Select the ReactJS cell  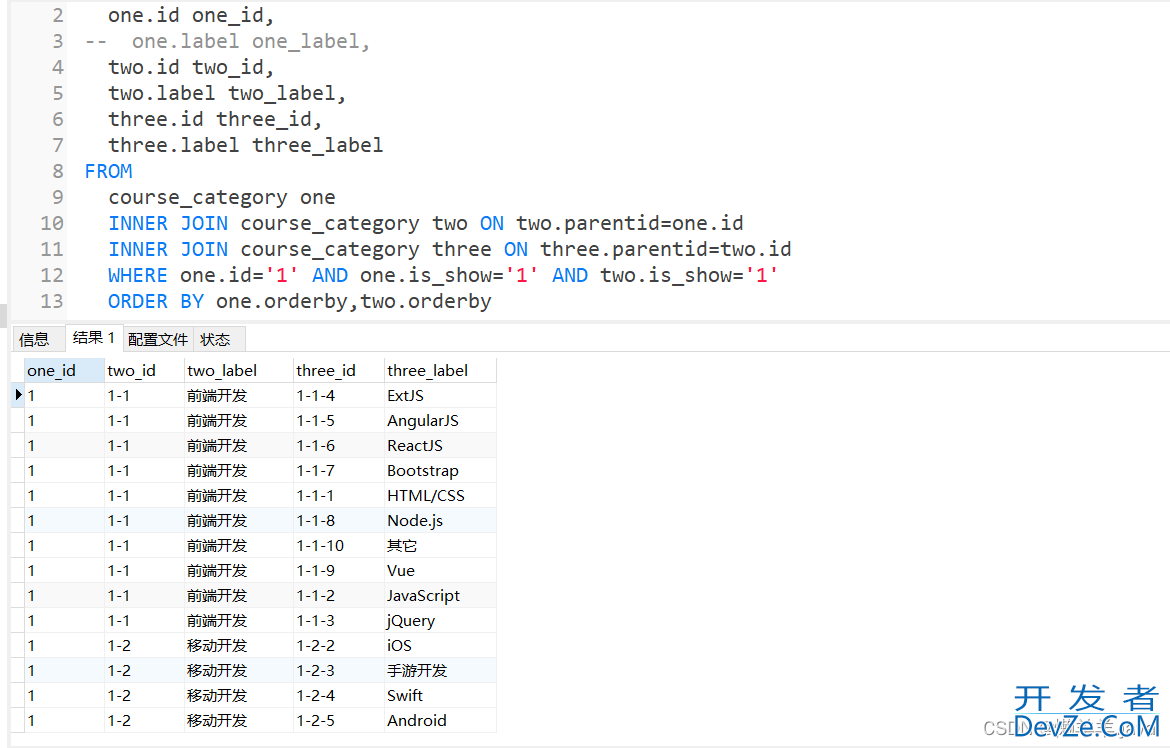[x=440, y=446]
